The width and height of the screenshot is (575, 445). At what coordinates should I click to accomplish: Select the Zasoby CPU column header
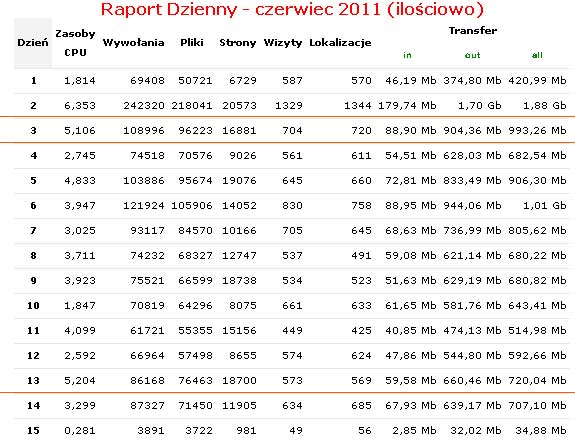click(x=75, y=43)
